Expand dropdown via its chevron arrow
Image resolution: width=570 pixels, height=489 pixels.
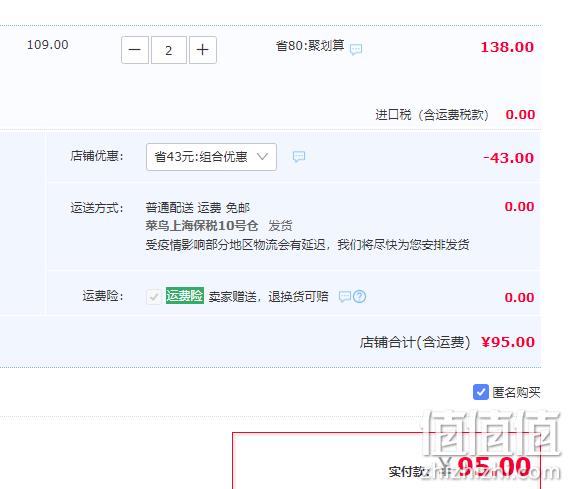point(262,157)
